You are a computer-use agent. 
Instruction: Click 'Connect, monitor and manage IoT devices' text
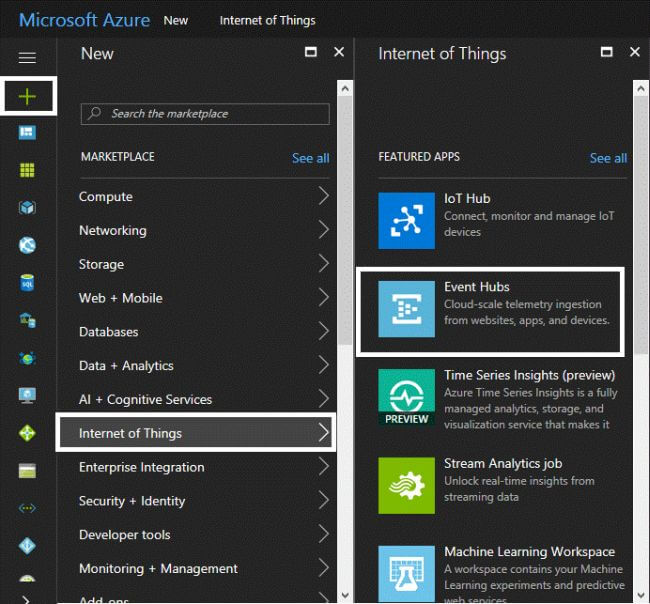coord(529,224)
